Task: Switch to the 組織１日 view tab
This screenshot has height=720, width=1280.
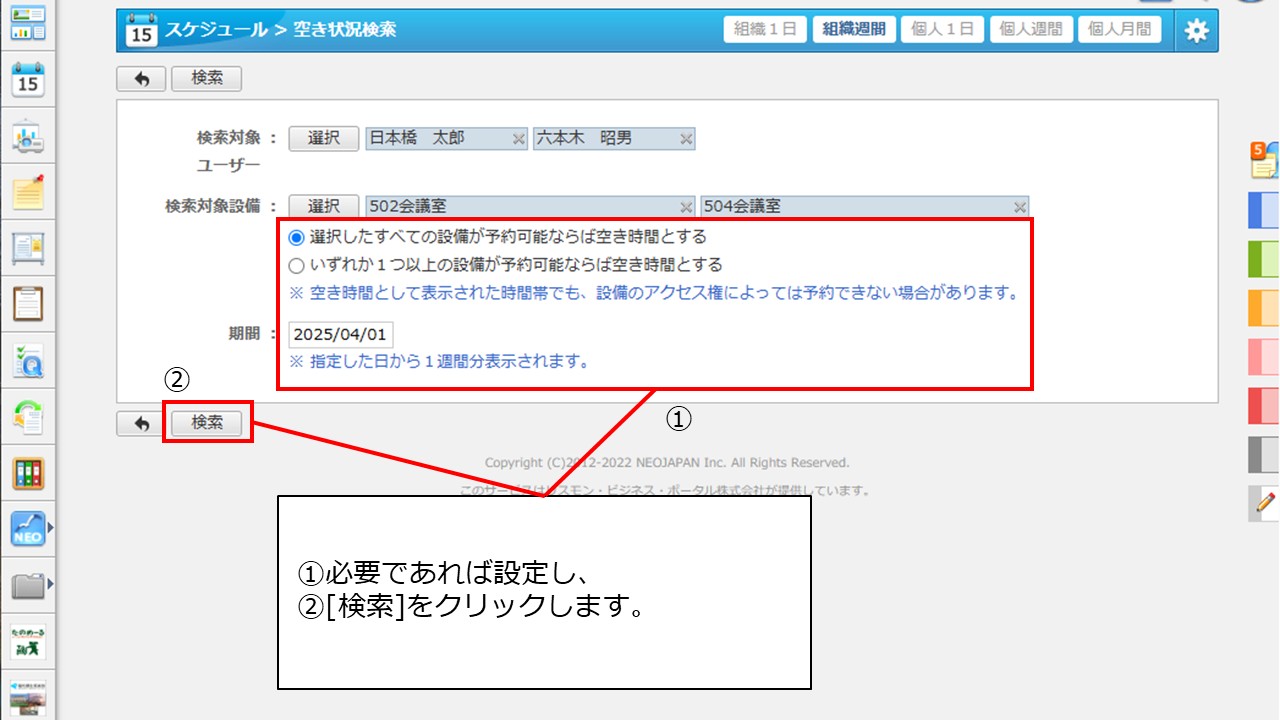Action: click(765, 29)
